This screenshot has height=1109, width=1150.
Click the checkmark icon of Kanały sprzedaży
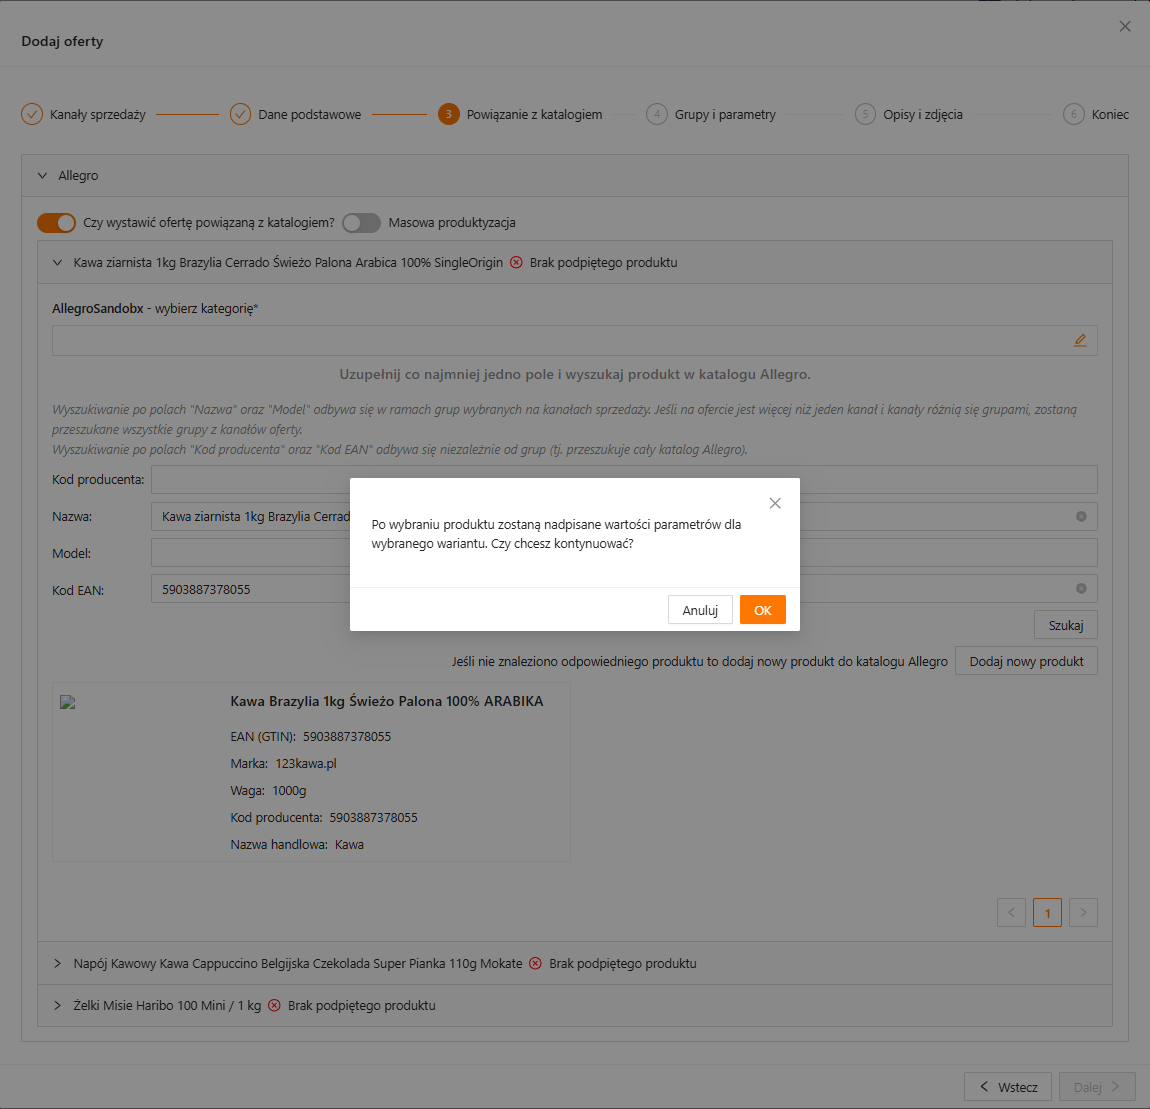pyautogui.click(x=32, y=114)
